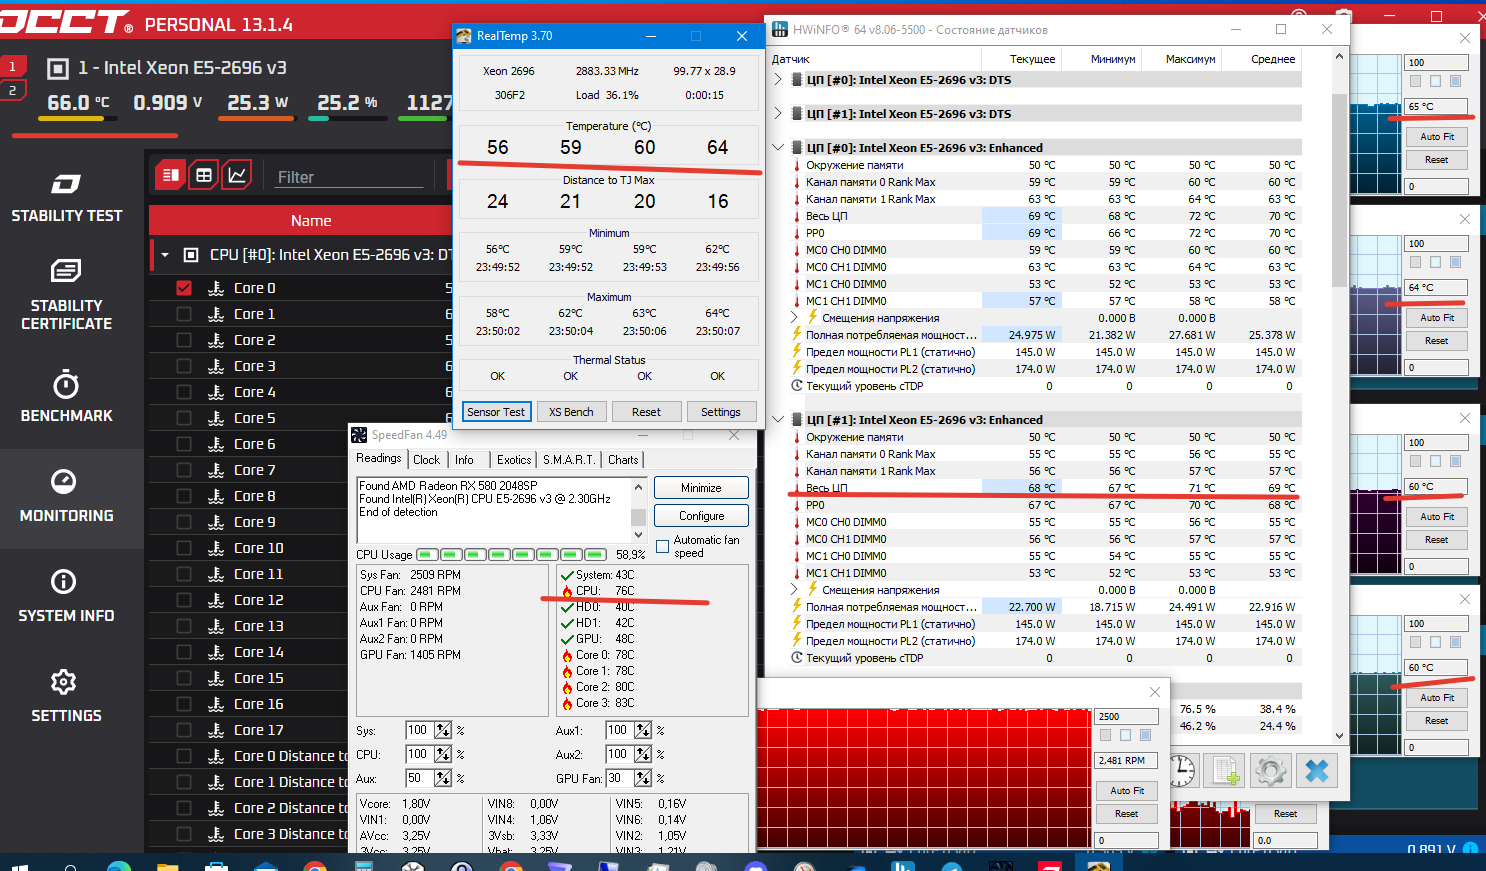
Task: Click the blue X icon in HWiNFO toolbar
Action: click(x=1317, y=770)
